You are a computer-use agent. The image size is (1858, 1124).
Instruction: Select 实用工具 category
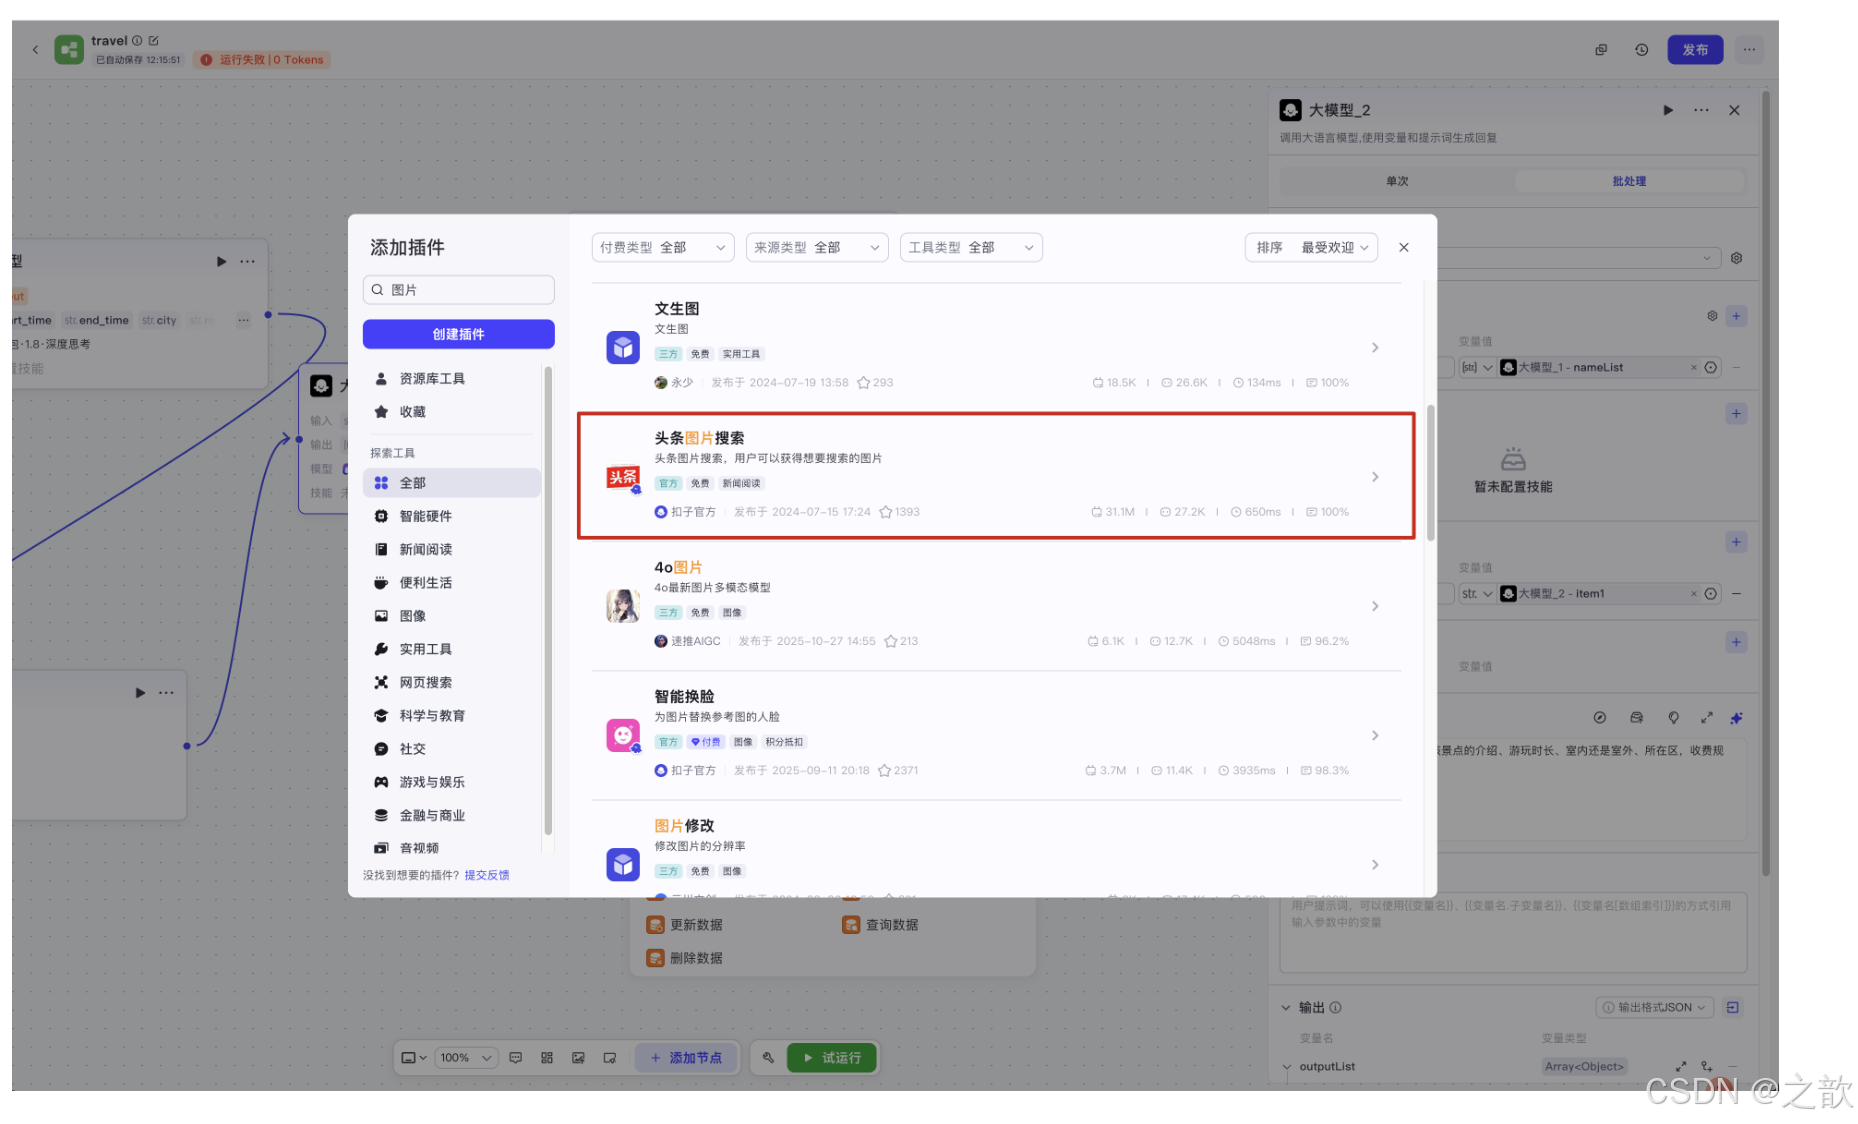452,649
